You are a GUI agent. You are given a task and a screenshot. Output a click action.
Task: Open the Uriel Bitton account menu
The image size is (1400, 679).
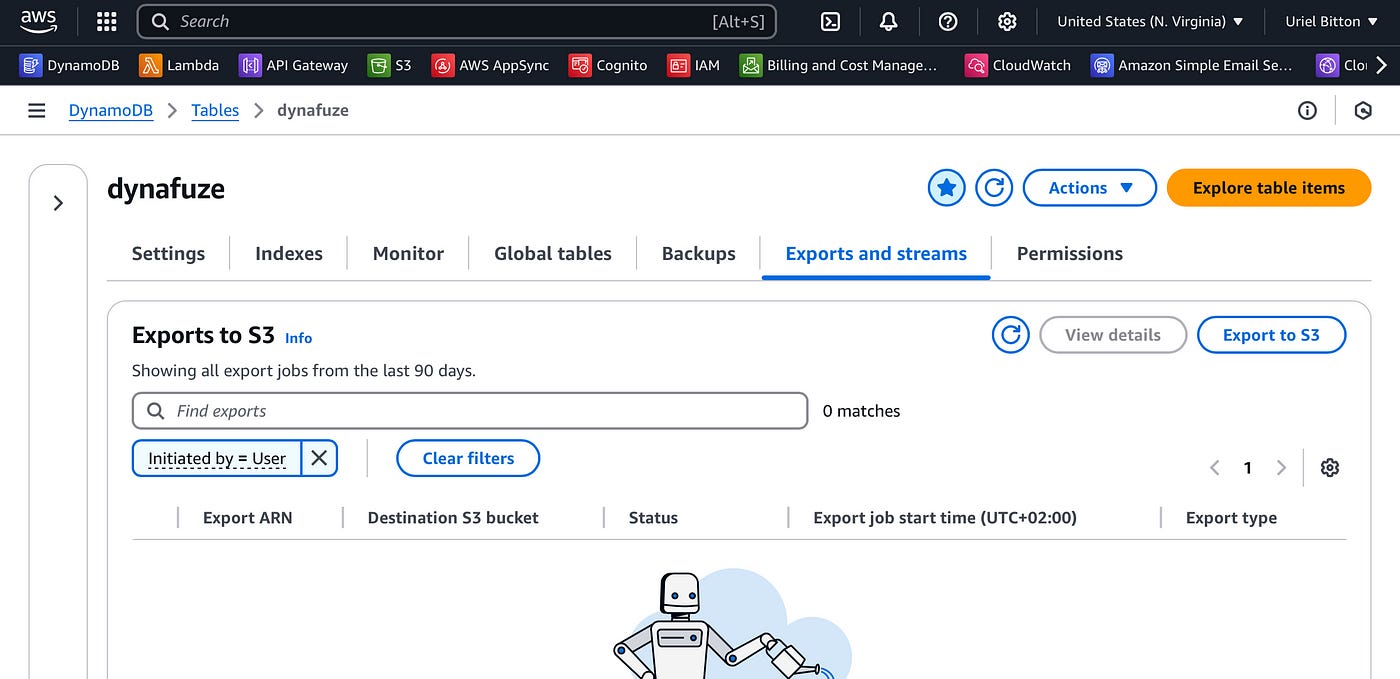(x=1332, y=21)
